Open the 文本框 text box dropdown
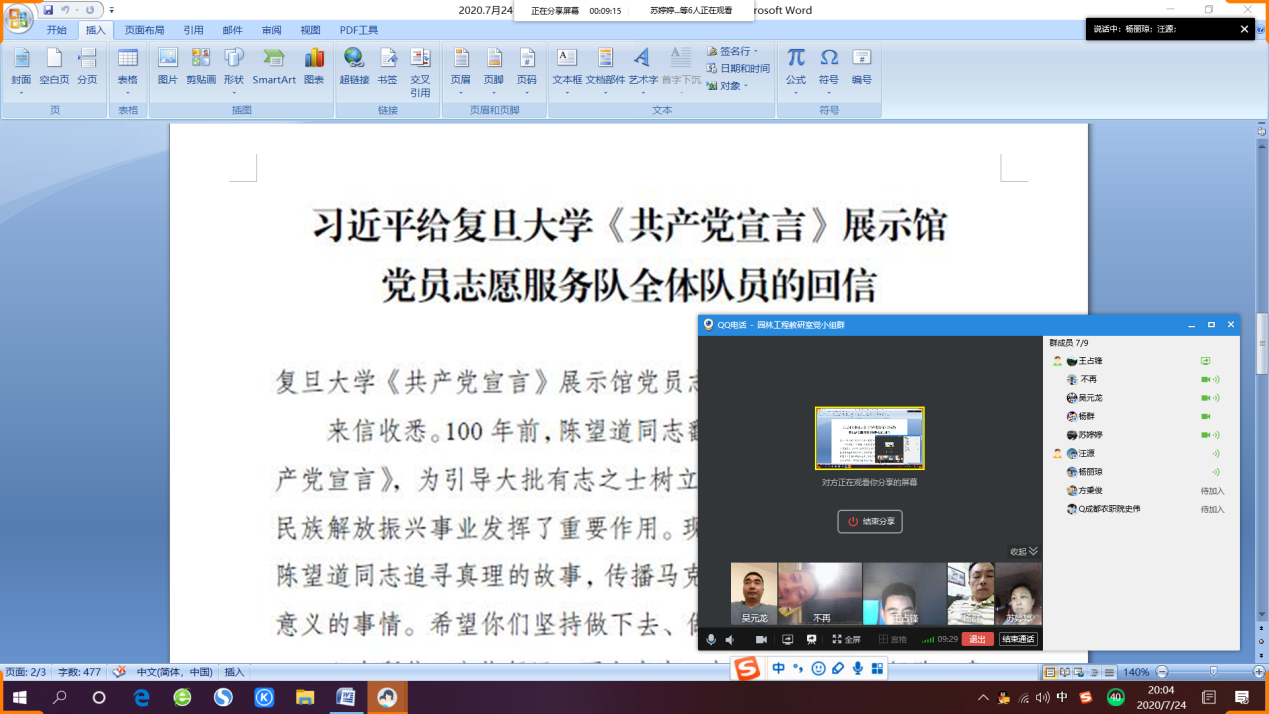Viewport: 1269px width, 714px height. coord(567,70)
